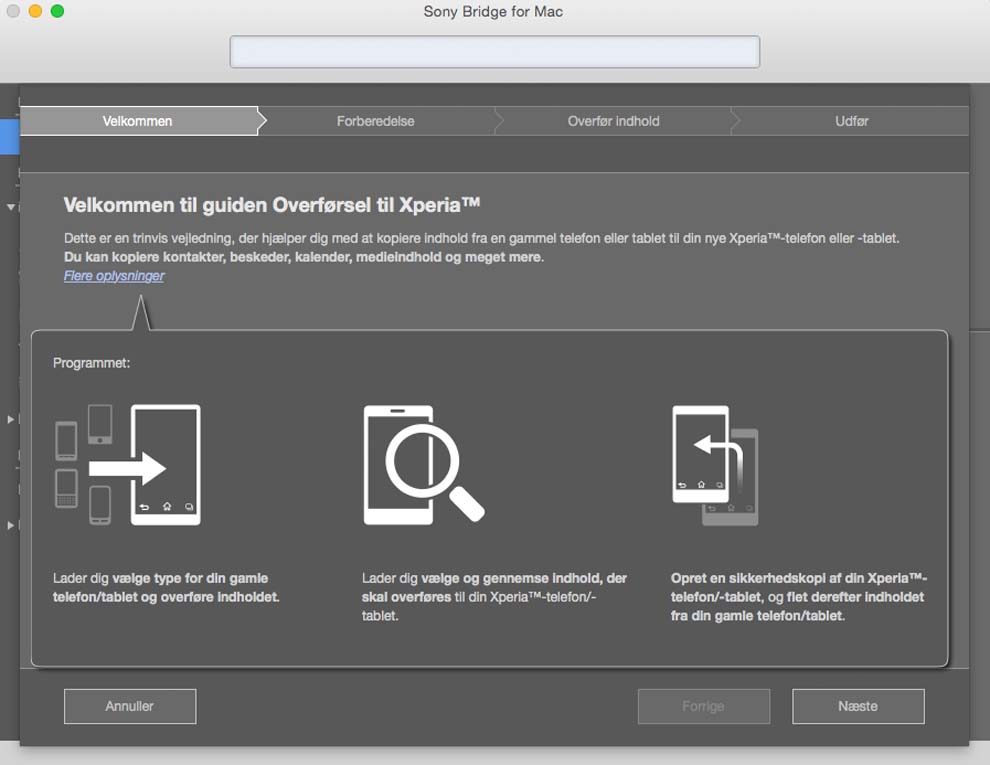
Task: Select the Velkommen wizard step
Action: (x=138, y=121)
